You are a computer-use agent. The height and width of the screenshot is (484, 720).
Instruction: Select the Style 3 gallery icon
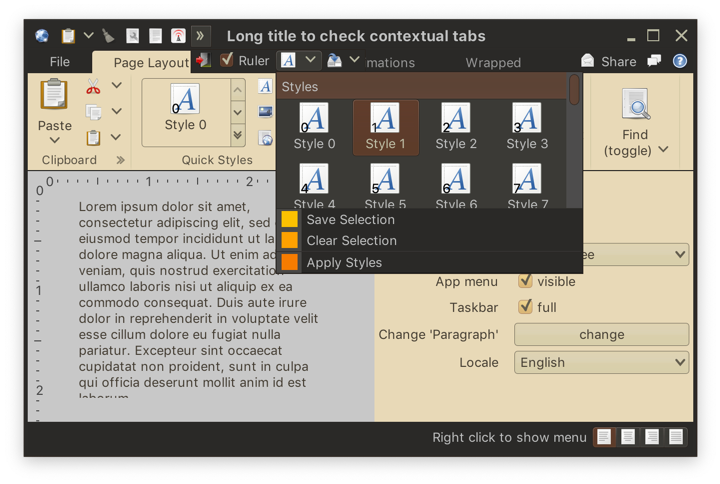pos(527,118)
